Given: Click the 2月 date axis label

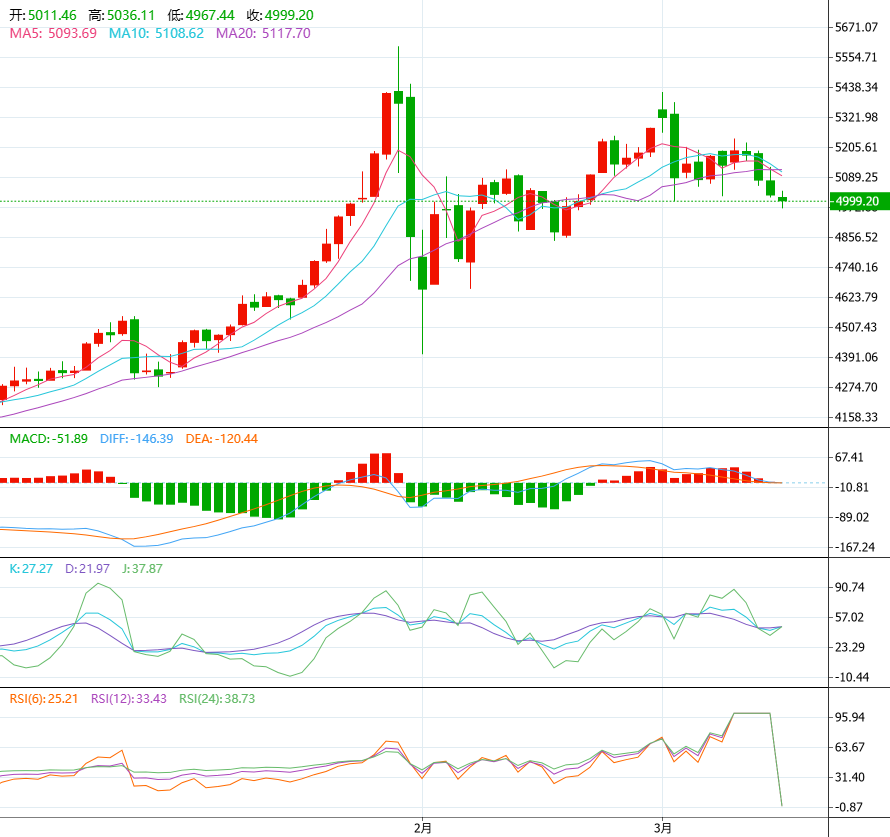Looking at the screenshot, I should click(423, 827).
